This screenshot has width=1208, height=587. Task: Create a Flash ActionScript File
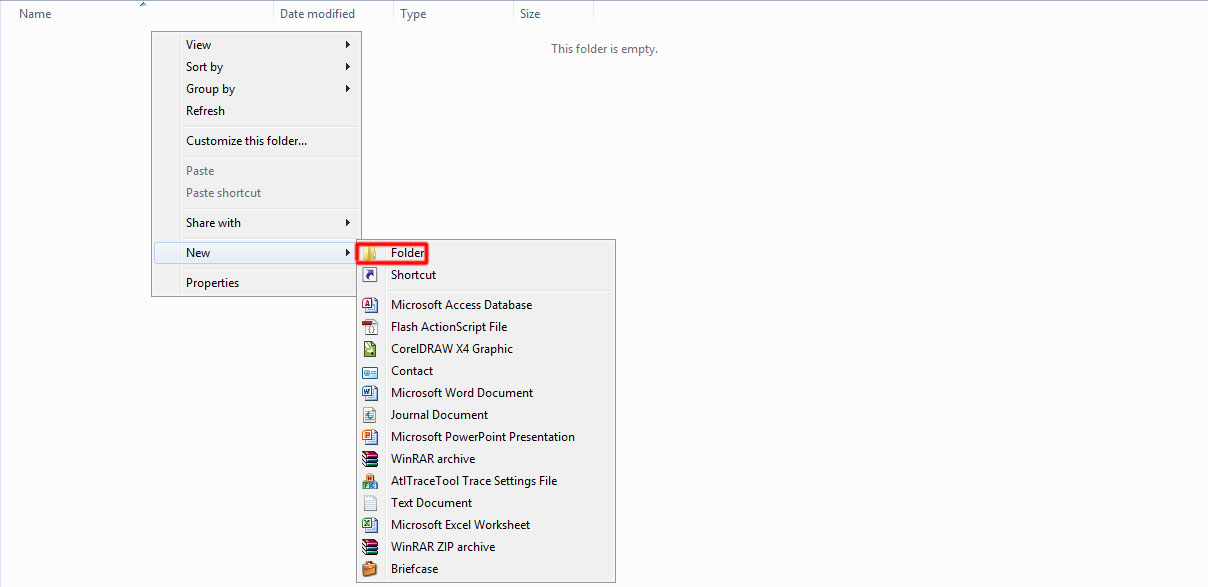(x=448, y=326)
